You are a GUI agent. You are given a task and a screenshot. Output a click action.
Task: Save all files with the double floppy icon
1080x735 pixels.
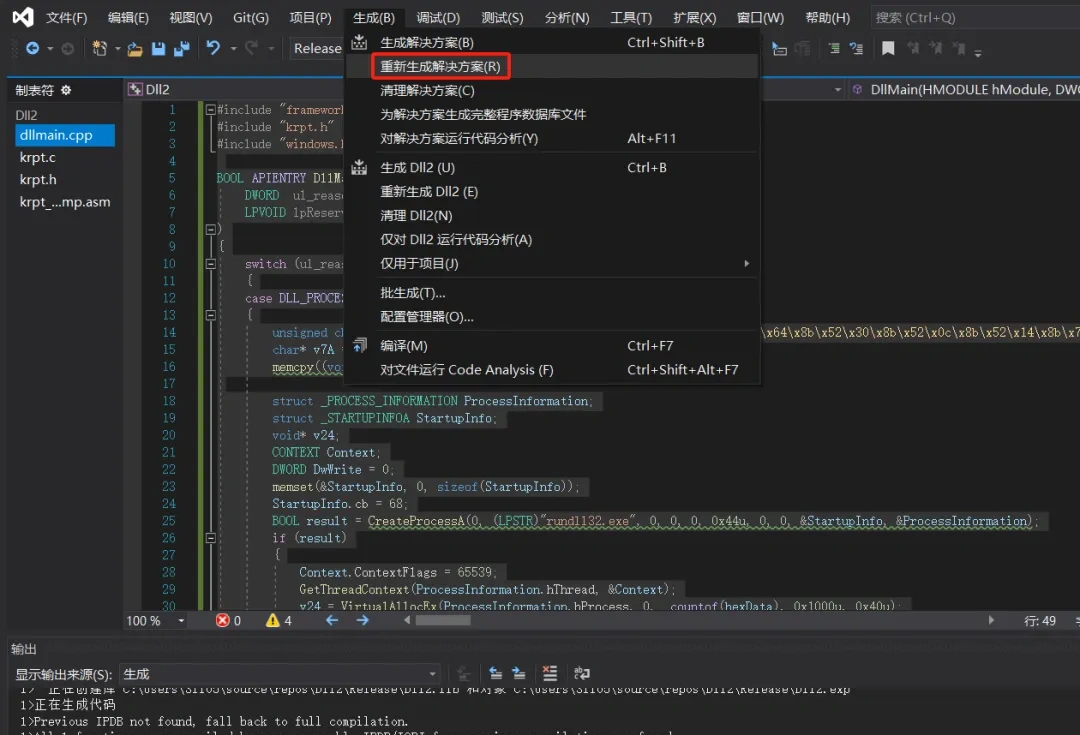coord(182,48)
